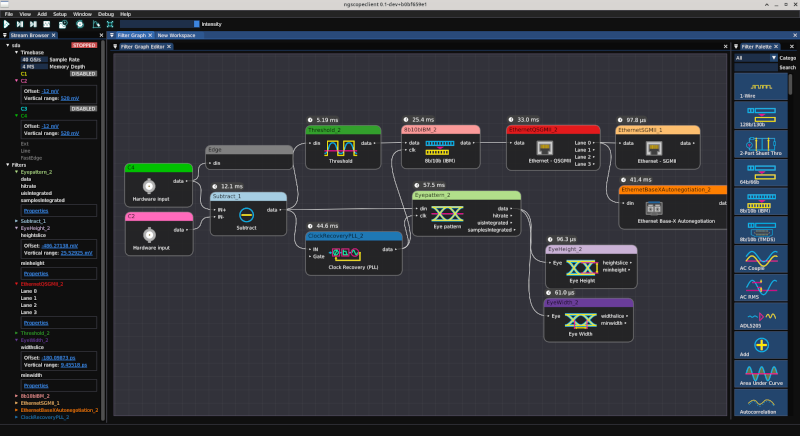Expand the 8b10bIBM_2 tree entry
The height and width of the screenshot is (436, 800).
(x=16, y=396)
